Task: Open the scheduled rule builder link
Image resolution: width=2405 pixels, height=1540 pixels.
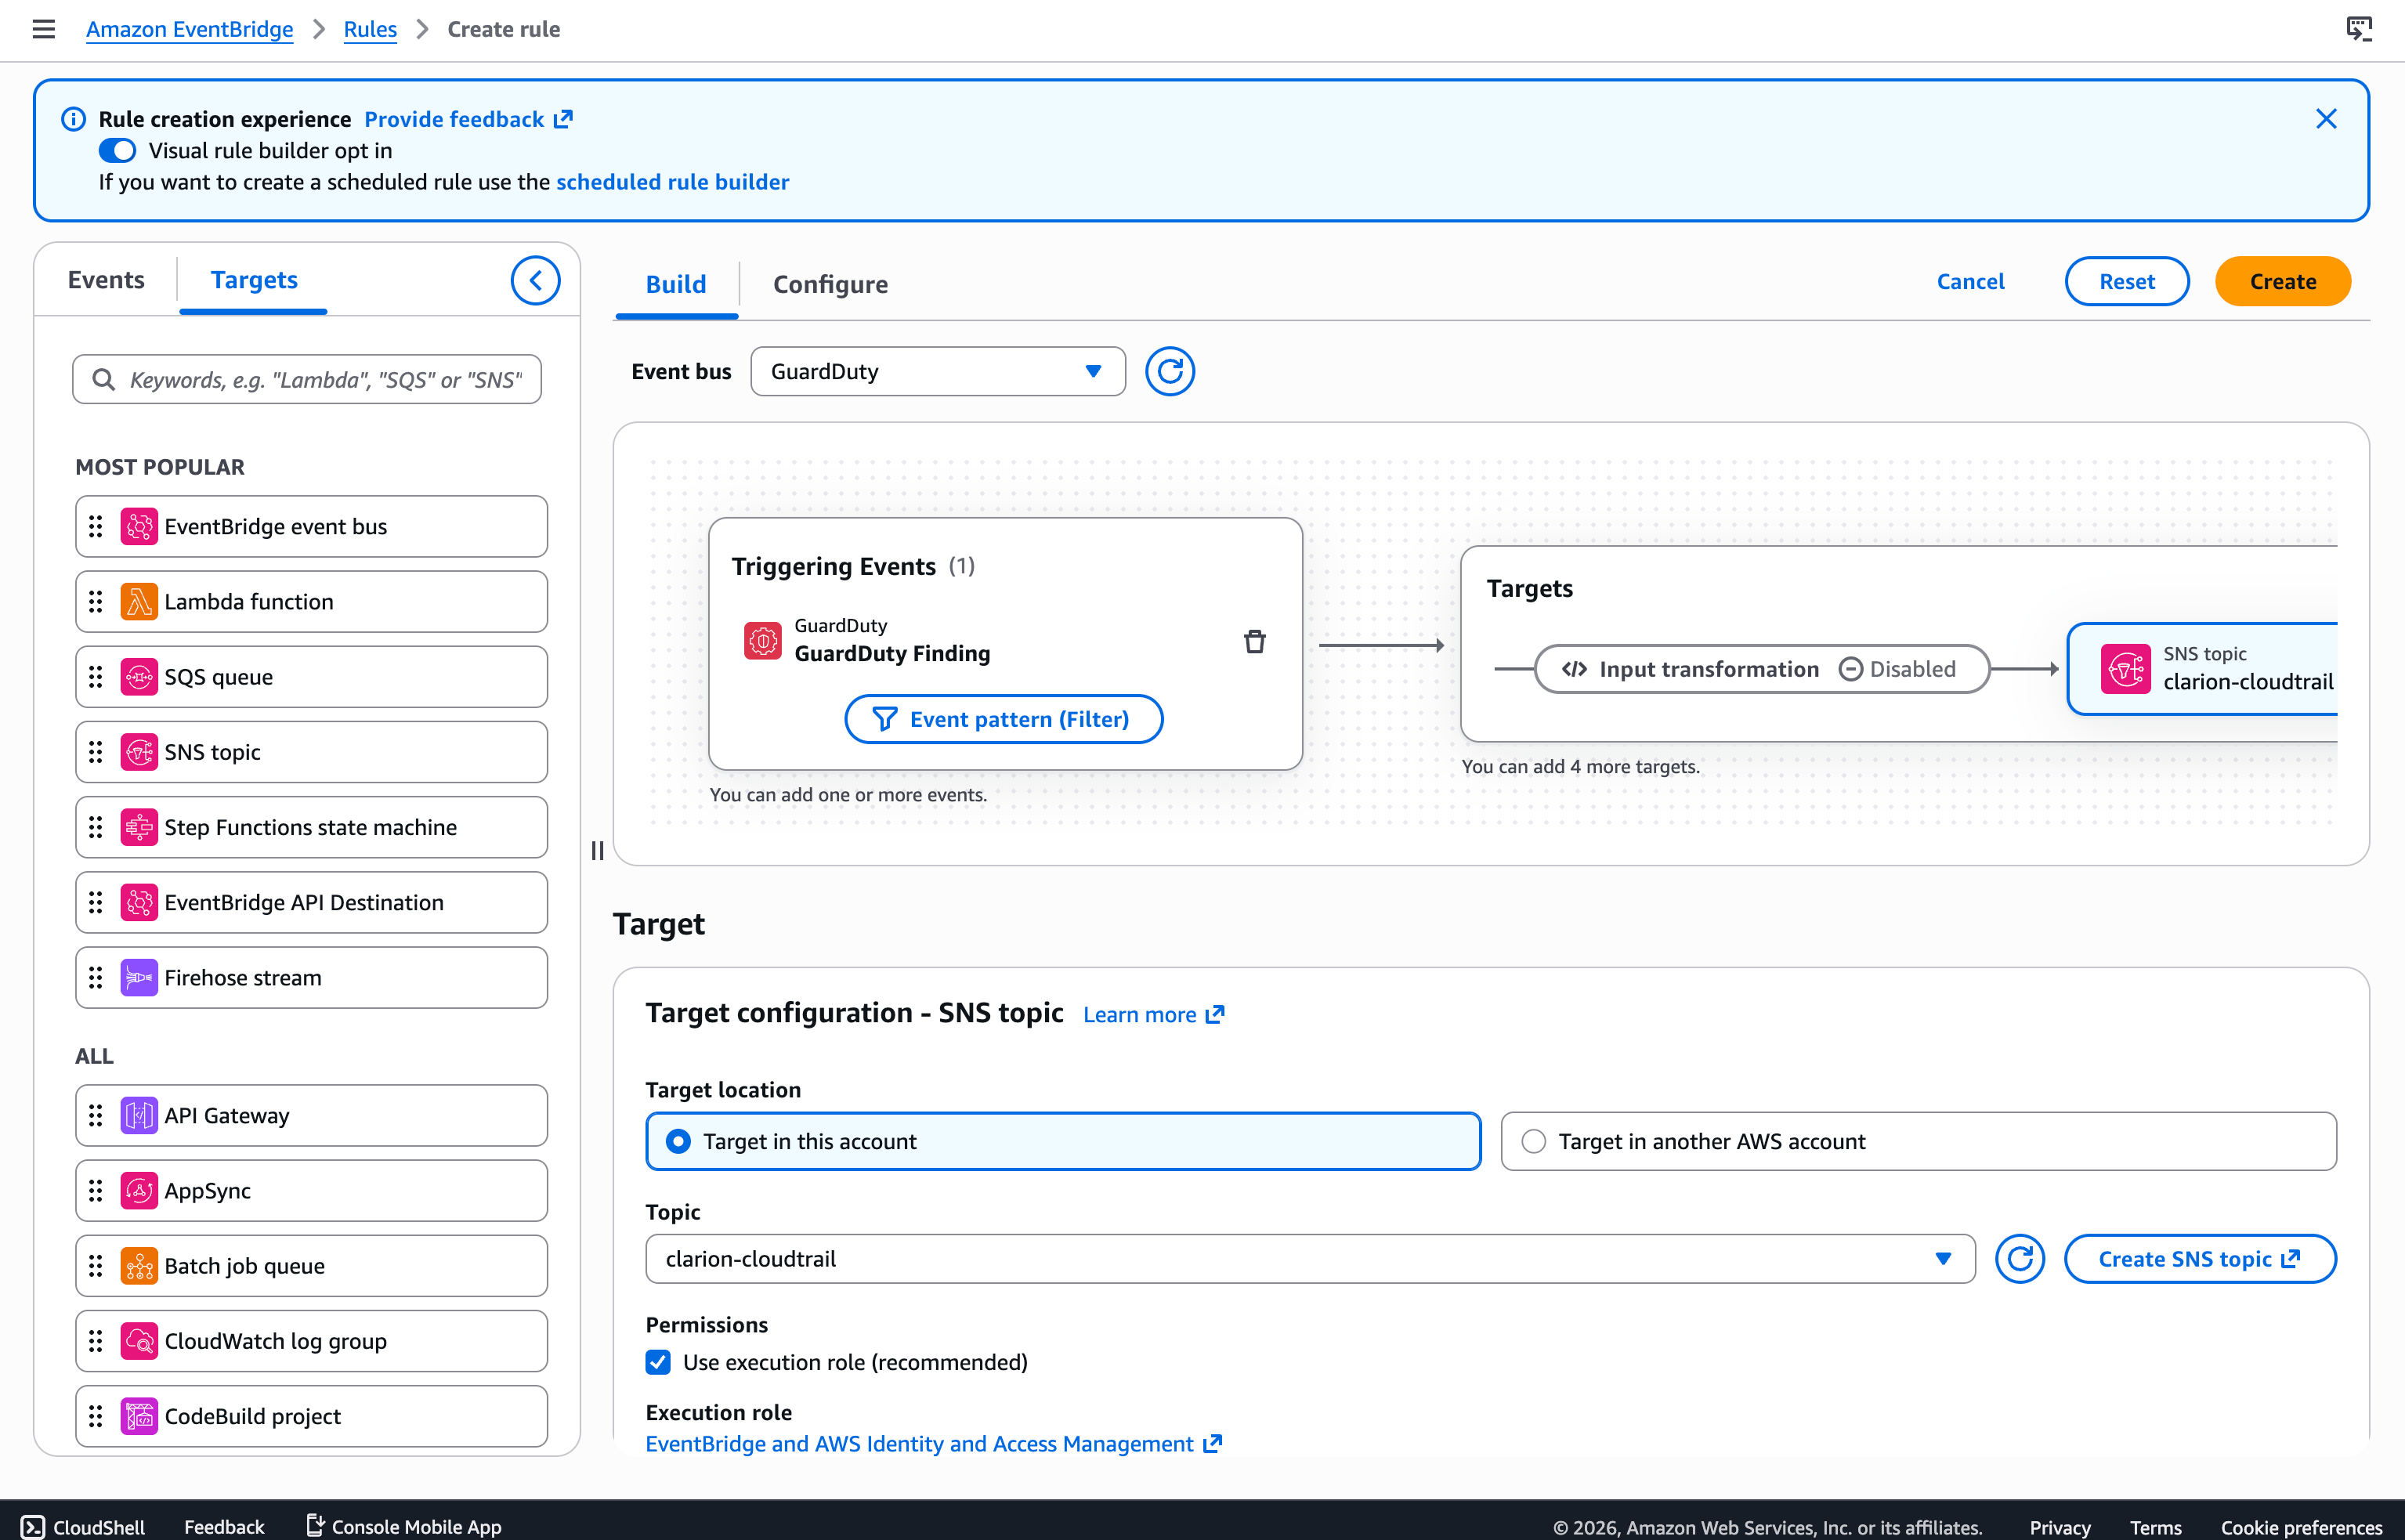Action: 672,182
